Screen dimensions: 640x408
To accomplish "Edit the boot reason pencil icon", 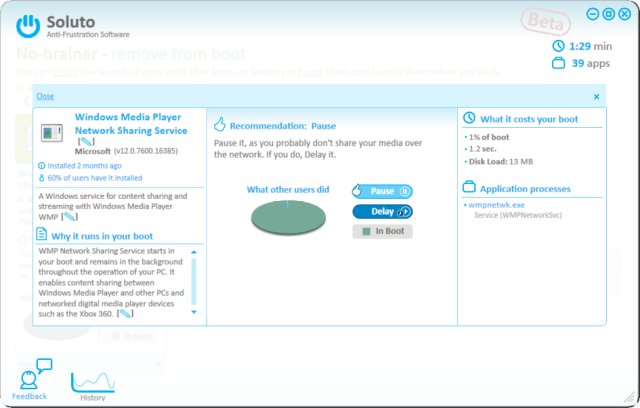I will (125, 313).
